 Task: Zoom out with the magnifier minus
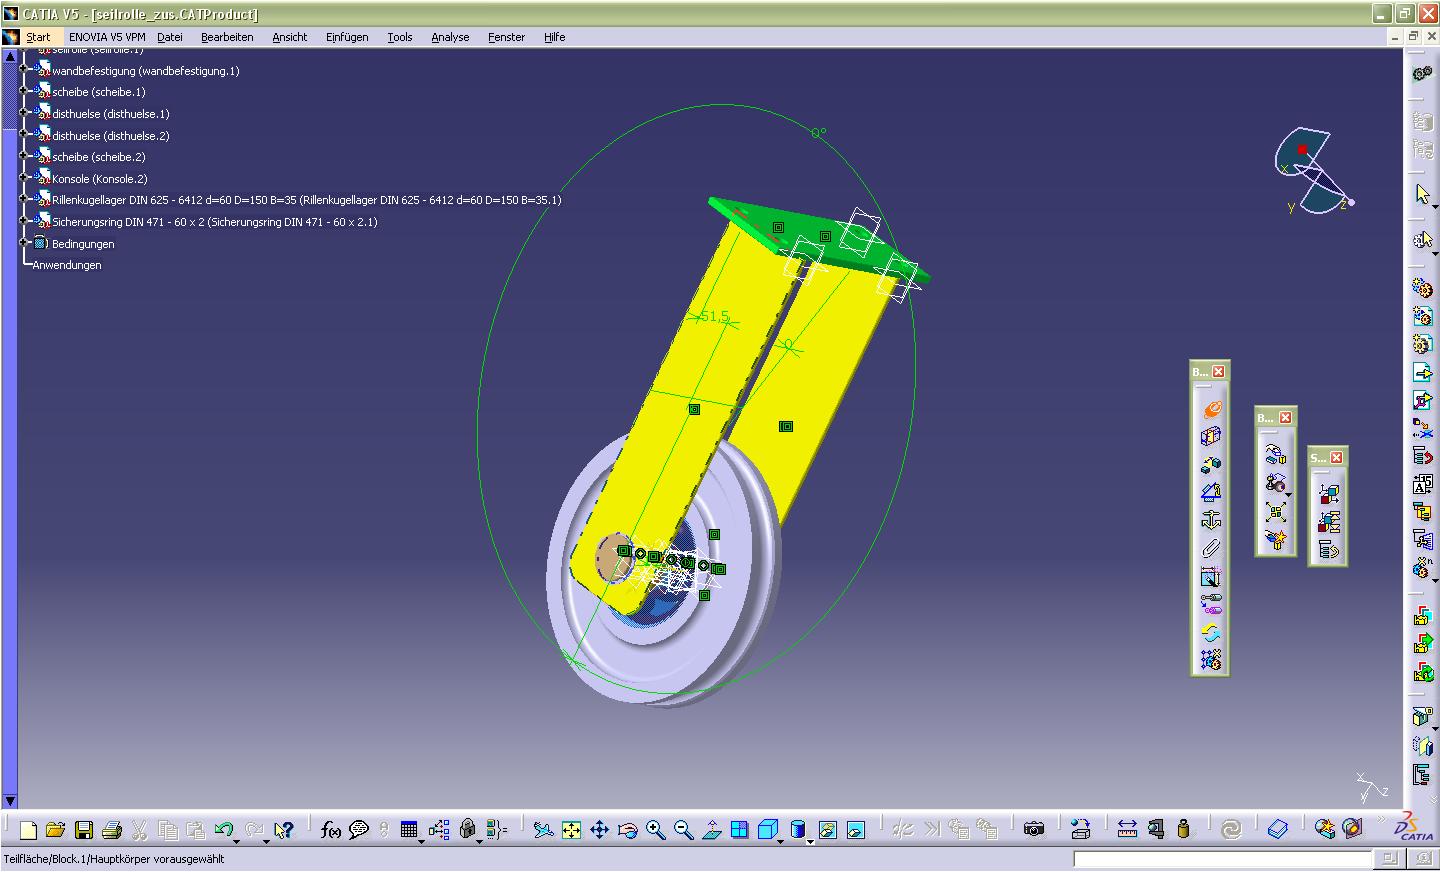683,830
